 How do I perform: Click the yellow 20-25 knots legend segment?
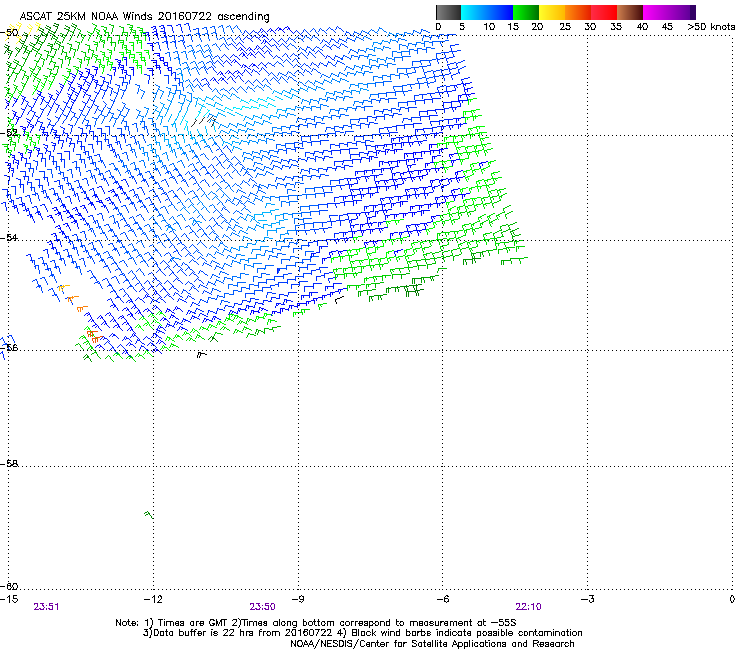(552, 12)
